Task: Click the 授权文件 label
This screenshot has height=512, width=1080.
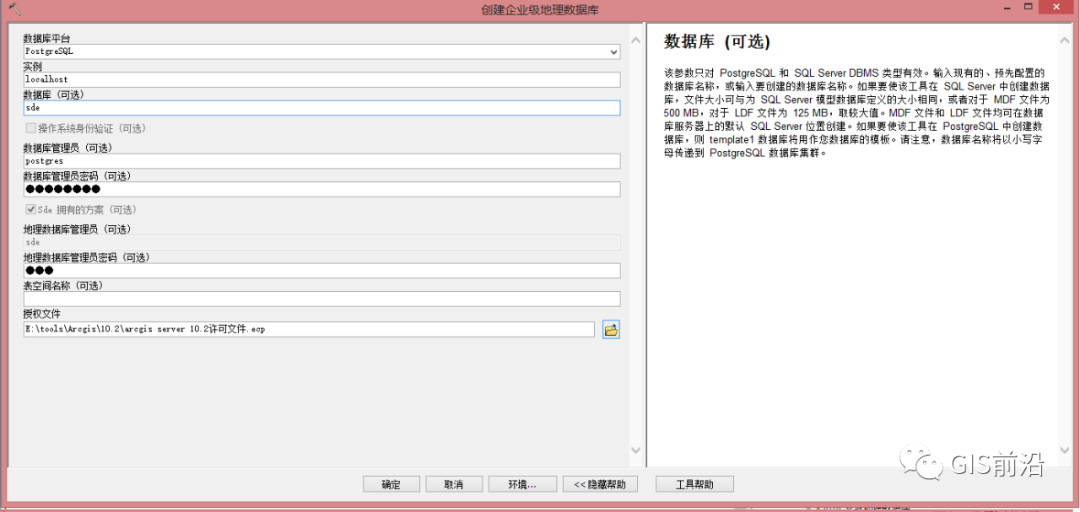Action: tap(42, 315)
